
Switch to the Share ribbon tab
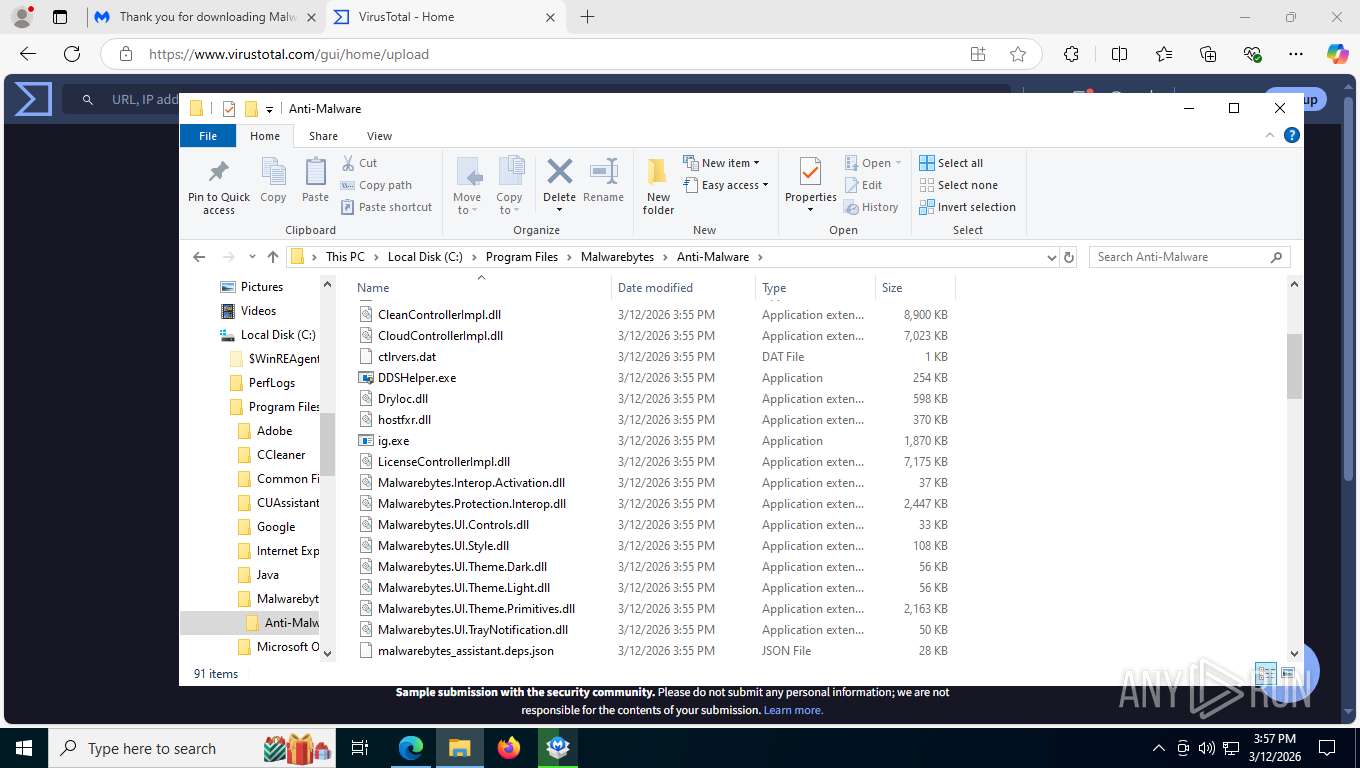pyautogui.click(x=323, y=136)
